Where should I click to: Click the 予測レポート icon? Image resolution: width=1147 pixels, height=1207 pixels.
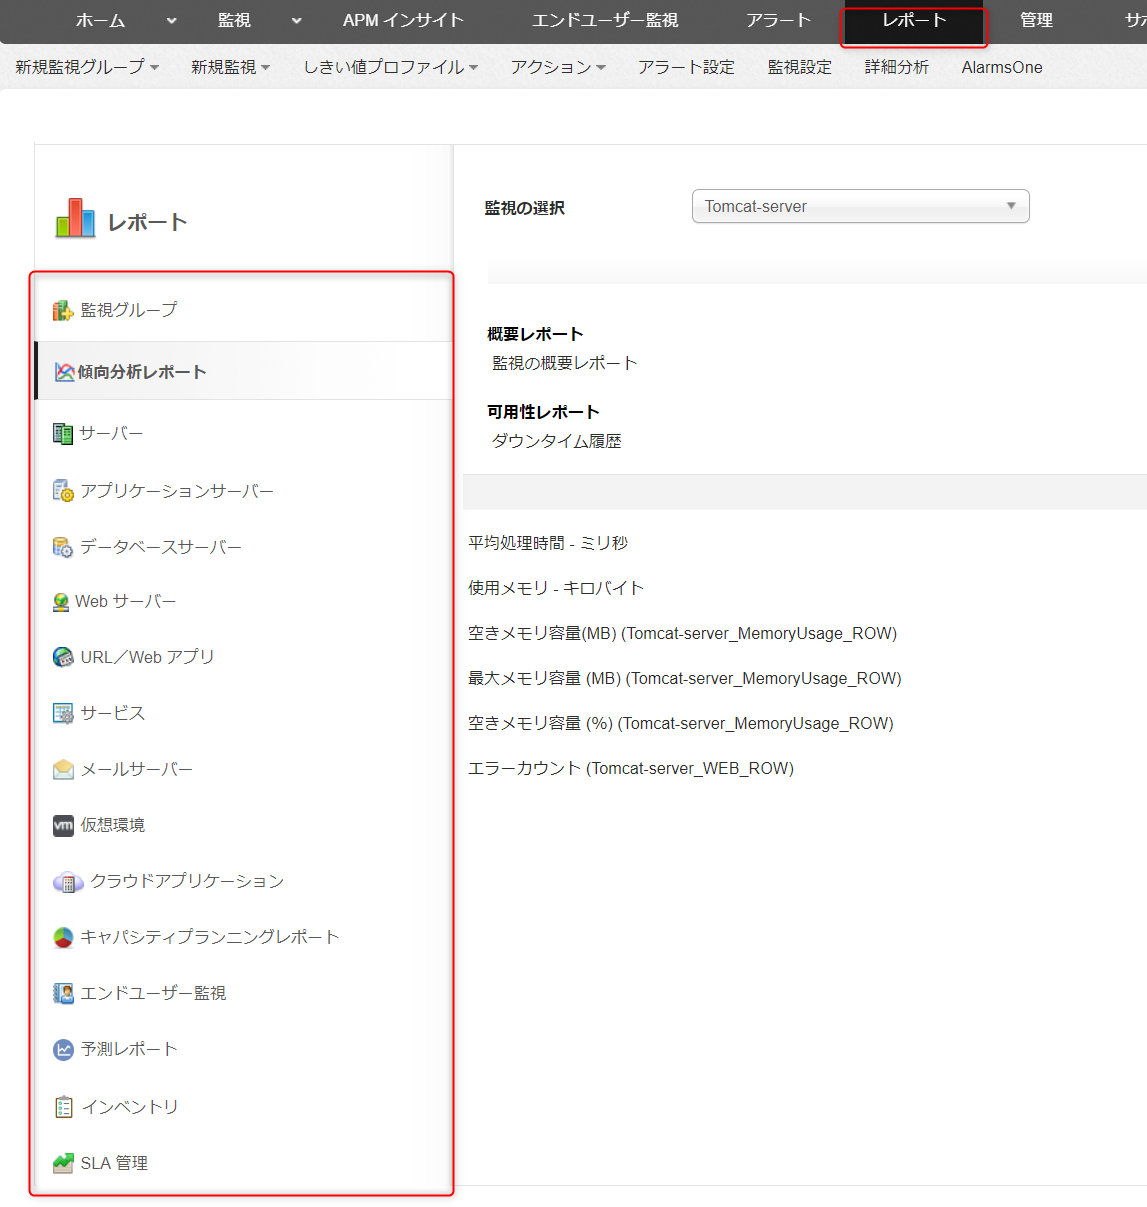63,1049
